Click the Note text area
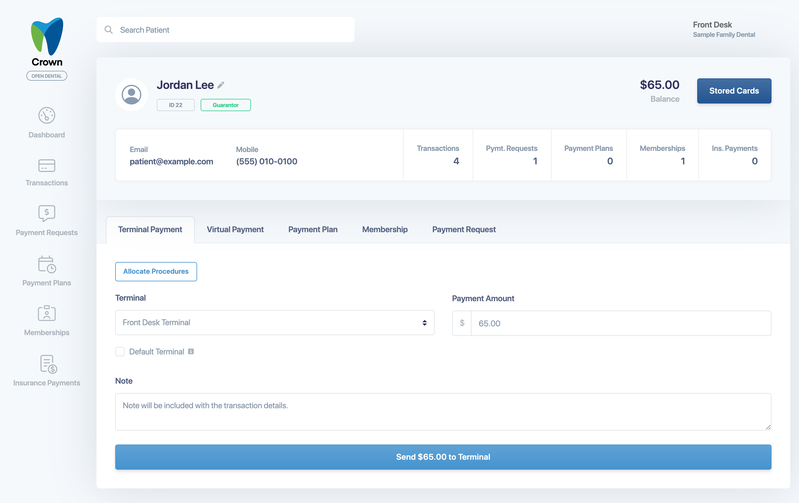The image size is (799, 503). click(443, 412)
